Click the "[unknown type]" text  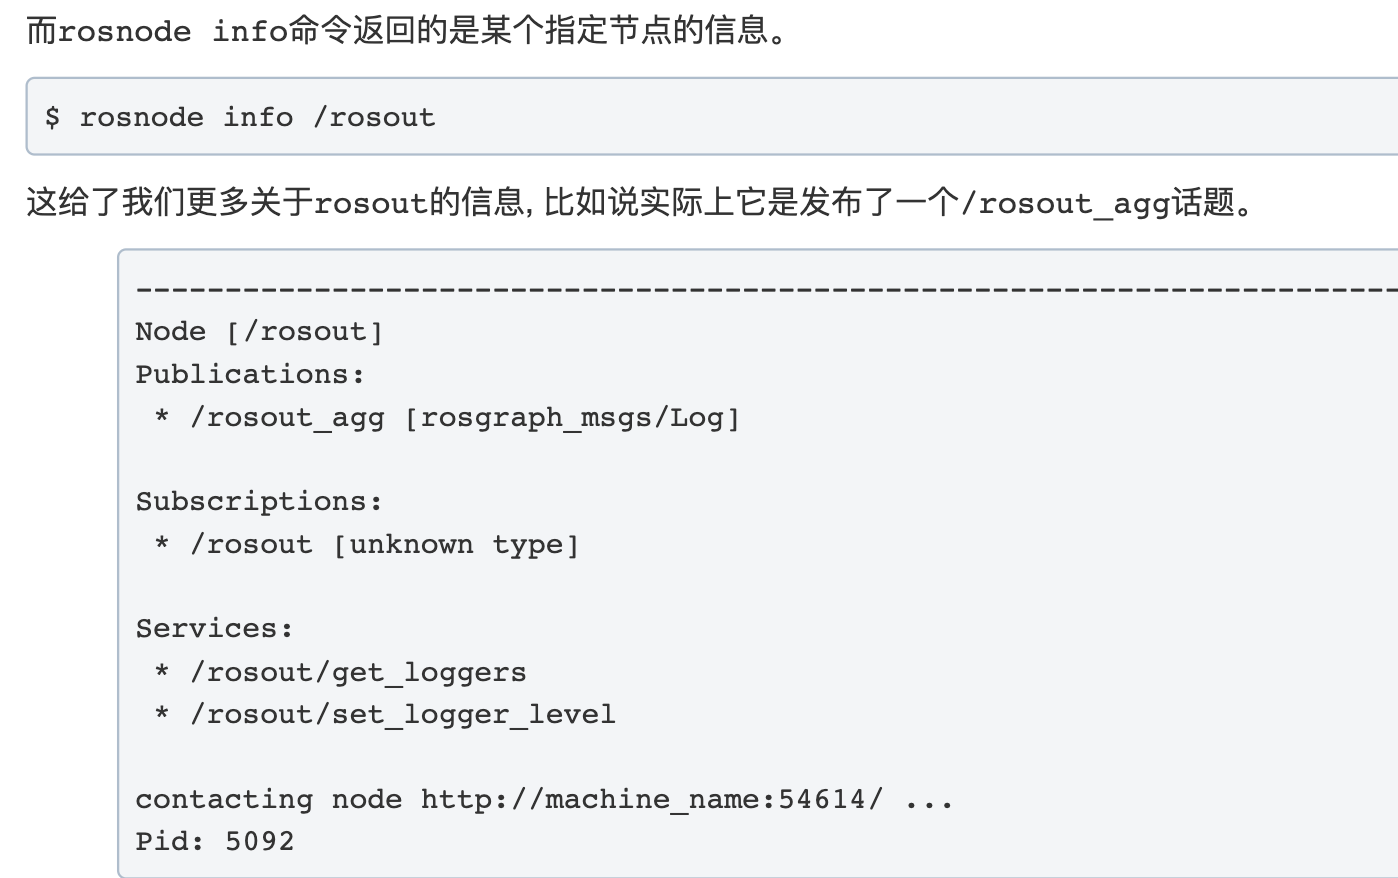click(456, 545)
